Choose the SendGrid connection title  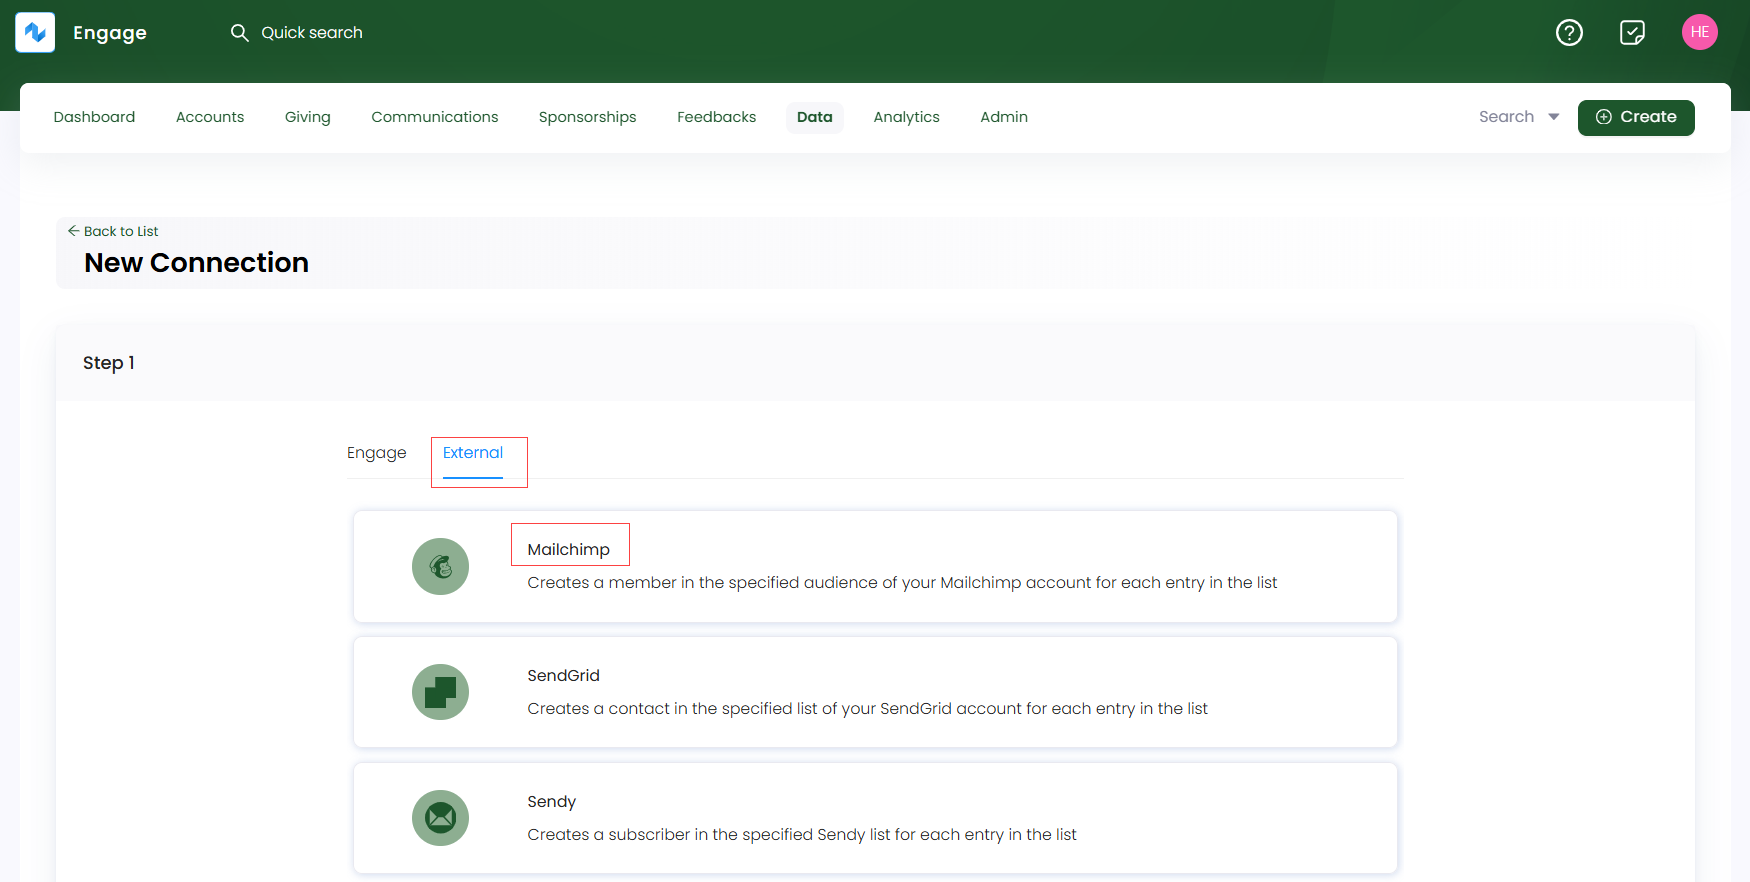(563, 676)
